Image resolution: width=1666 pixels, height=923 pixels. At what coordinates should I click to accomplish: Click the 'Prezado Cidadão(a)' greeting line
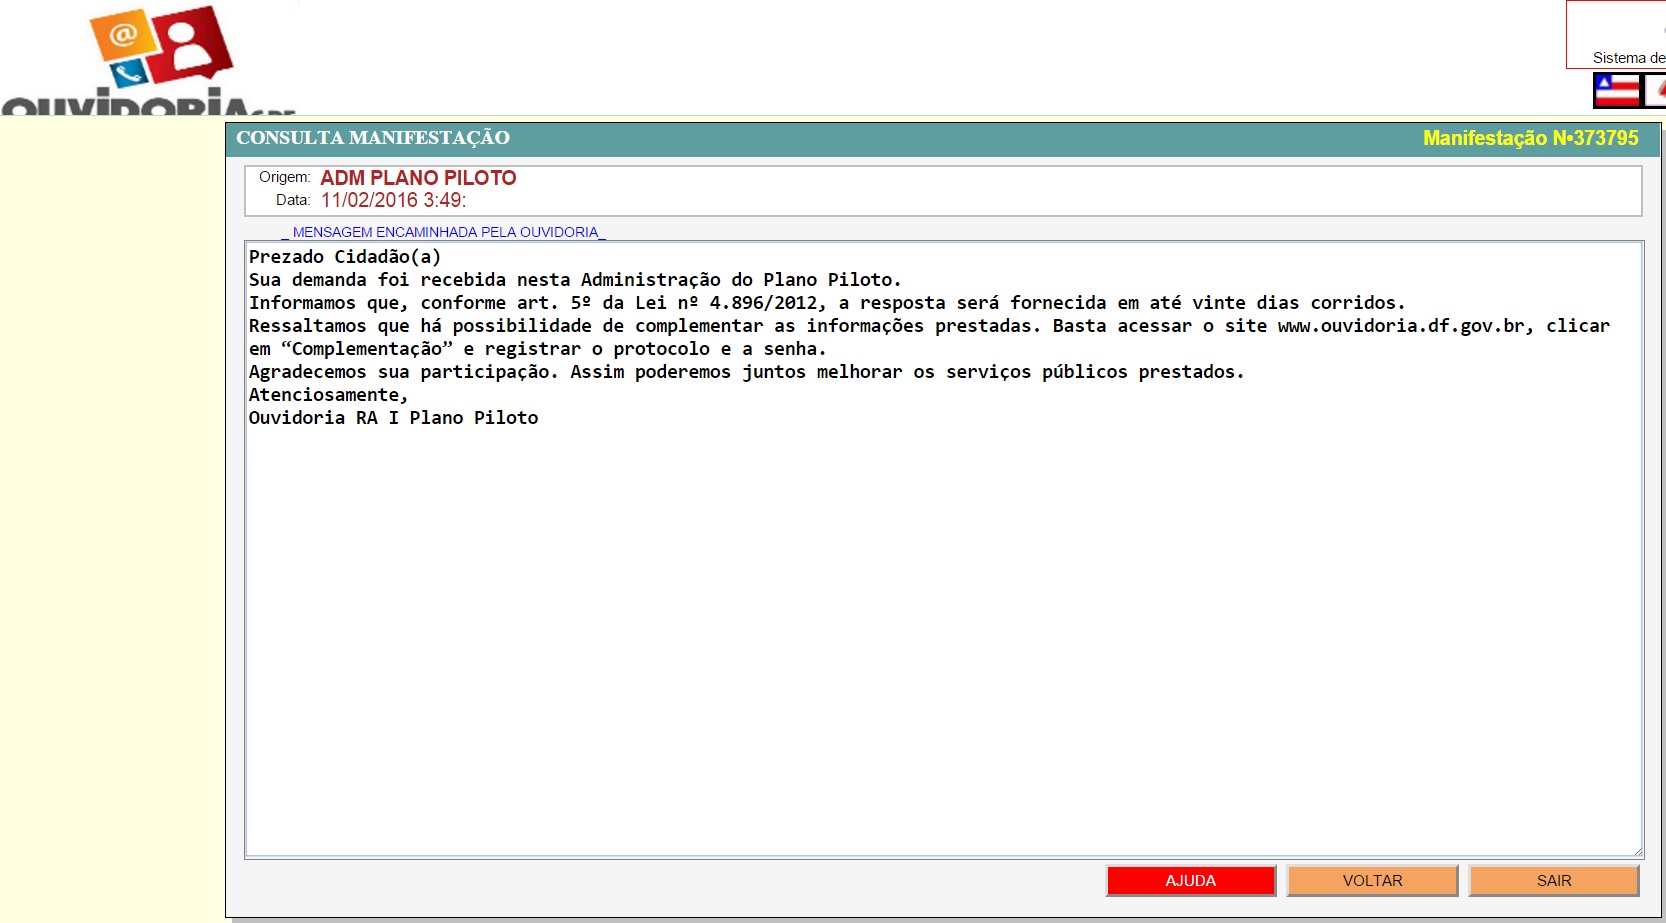tap(345, 257)
